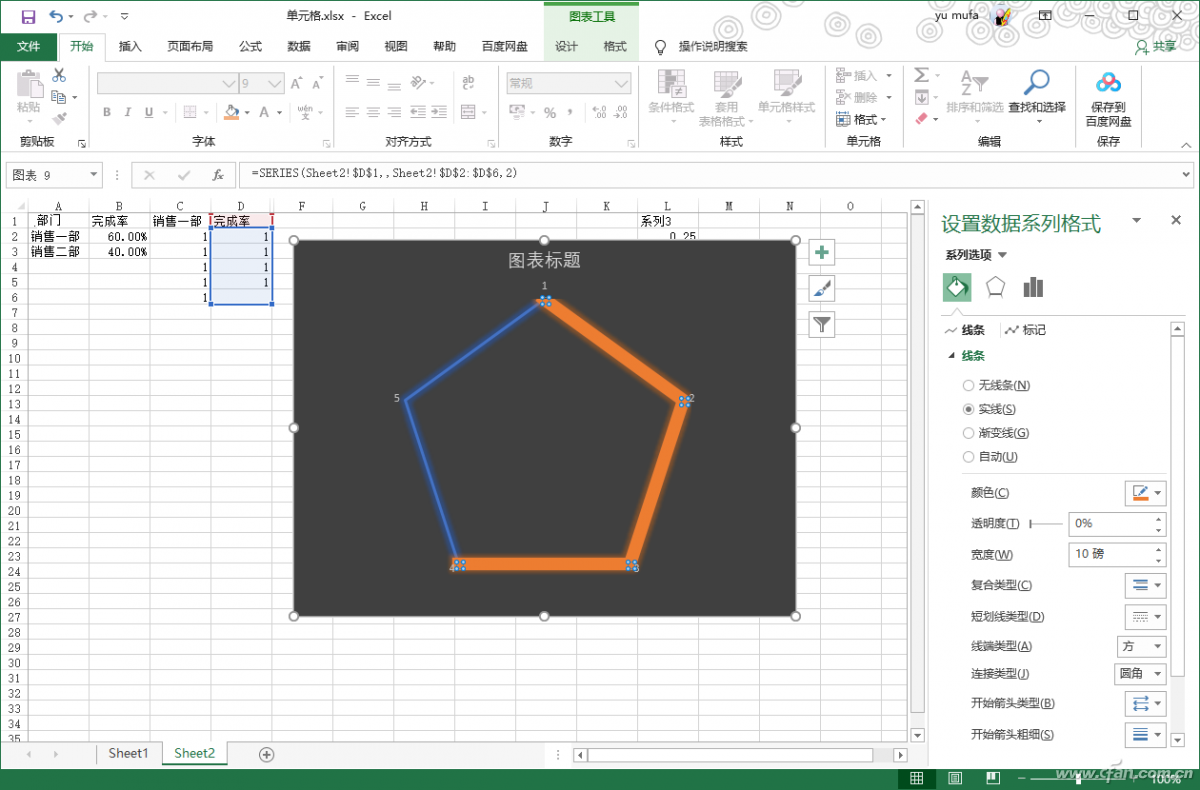Select the Fill & Line paint bucket icon
Image resolution: width=1200 pixels, height=790 pixels.
tap(957, 287)
